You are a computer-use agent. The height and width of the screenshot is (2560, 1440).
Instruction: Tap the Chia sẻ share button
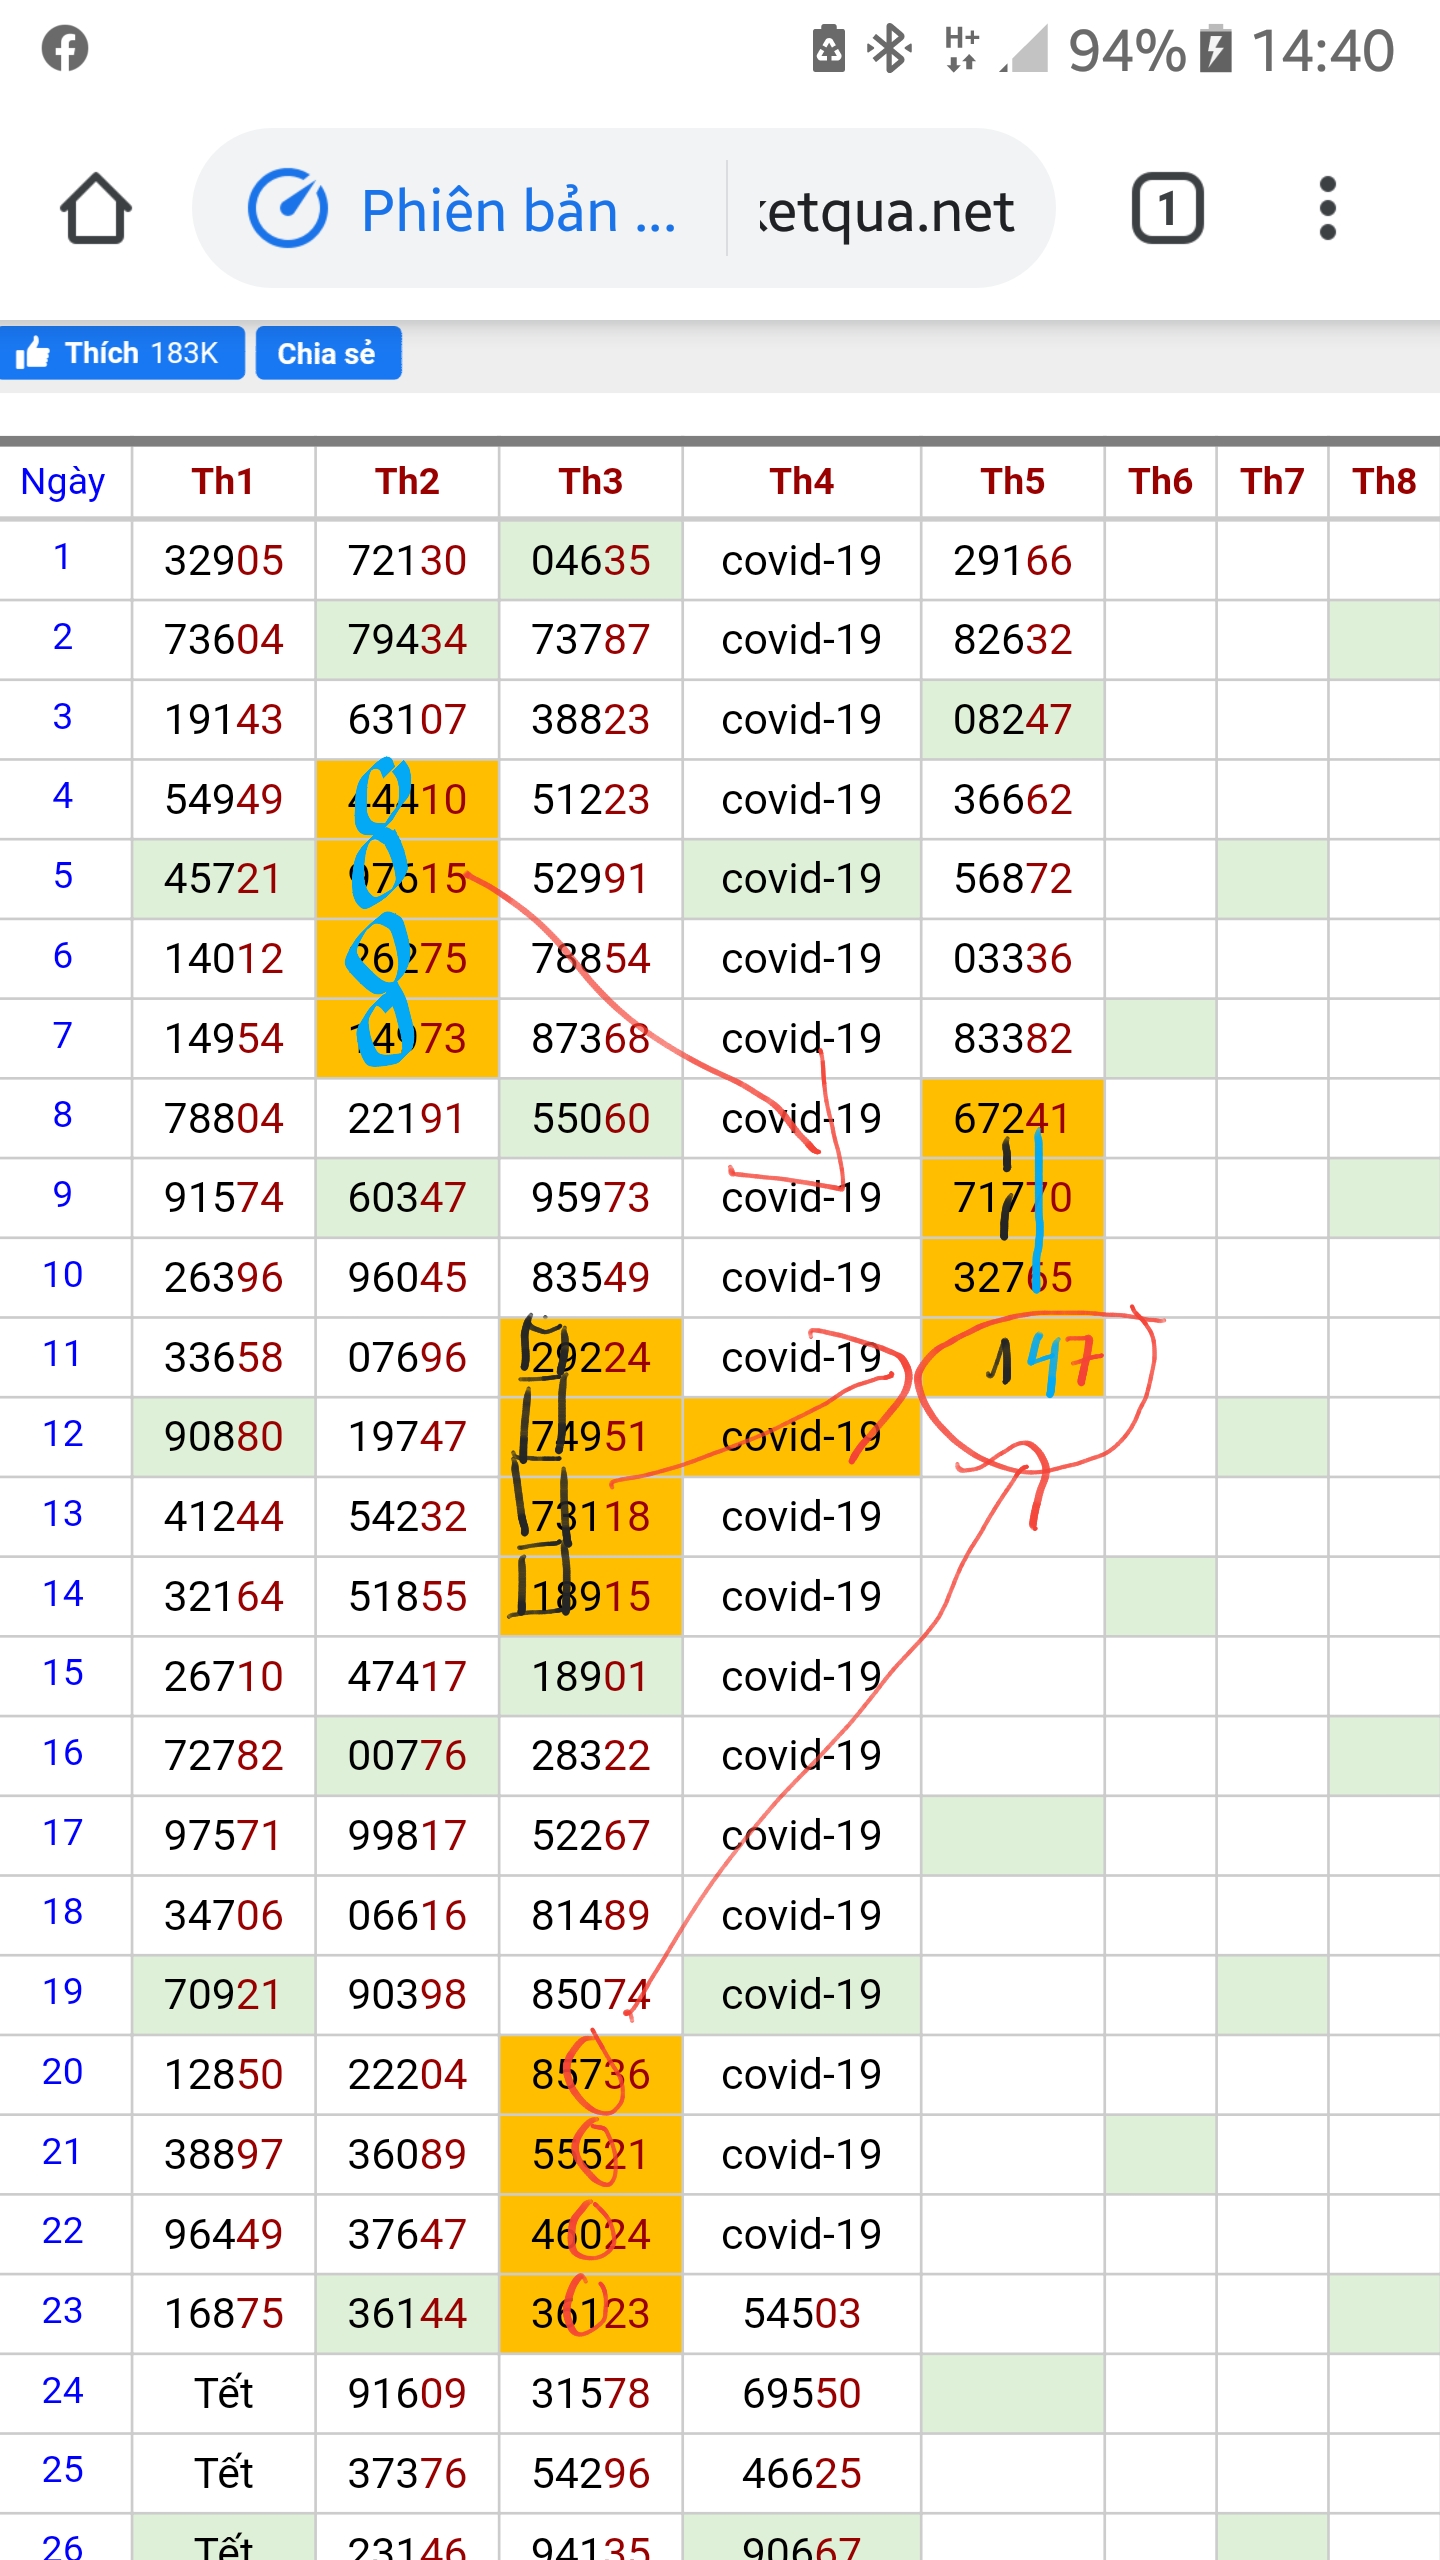click(x=328, y=353)
